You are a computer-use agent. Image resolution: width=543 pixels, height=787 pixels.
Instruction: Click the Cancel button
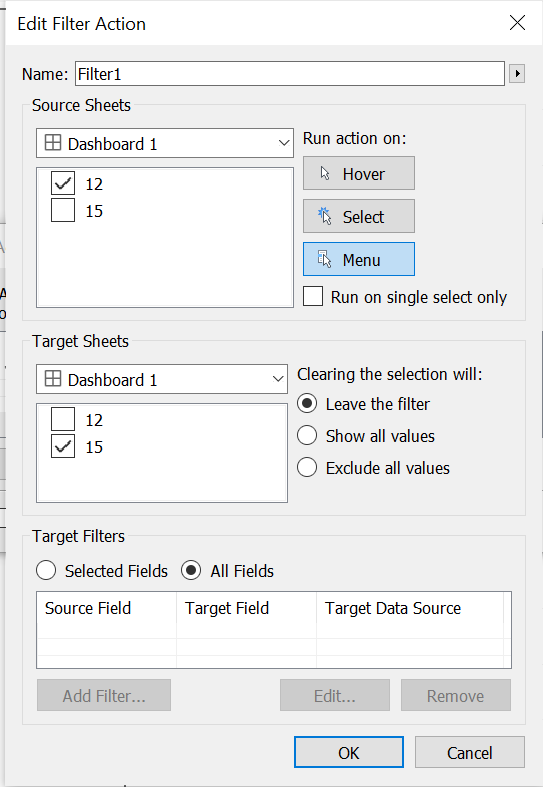point(470,752)
